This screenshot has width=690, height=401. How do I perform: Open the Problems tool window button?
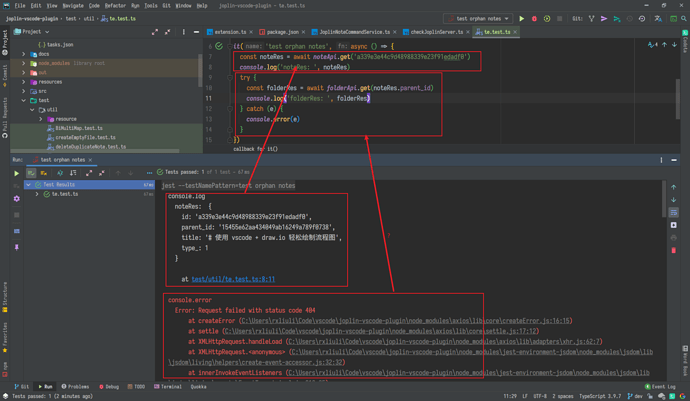coord(75,386)
